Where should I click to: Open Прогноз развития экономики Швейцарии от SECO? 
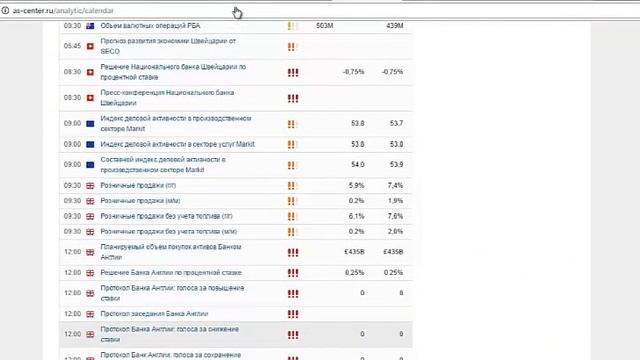(168, 46)
